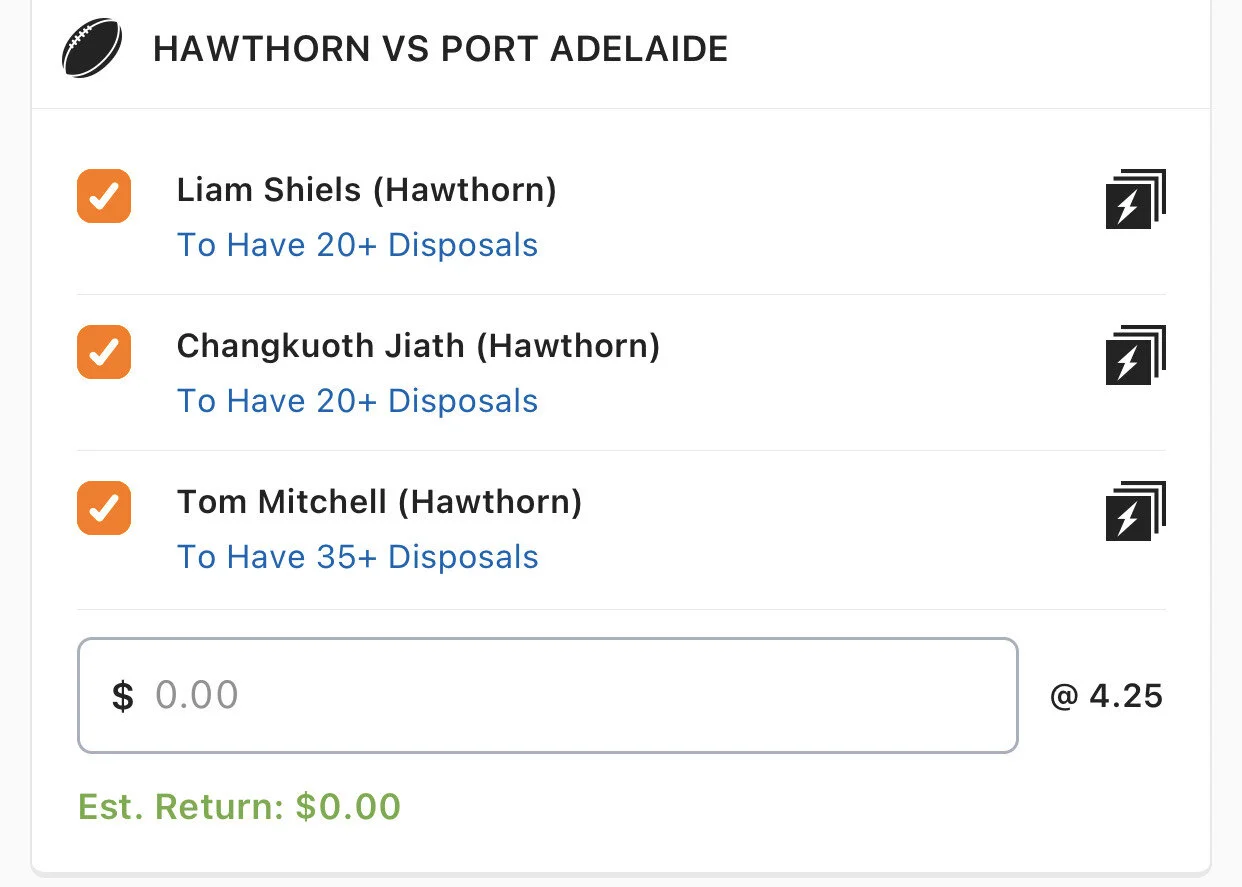The height and width of the screenshot is (887, 1242).
Task: Click the dollar sign in the stake box
Action: click(x=122, y=696)
